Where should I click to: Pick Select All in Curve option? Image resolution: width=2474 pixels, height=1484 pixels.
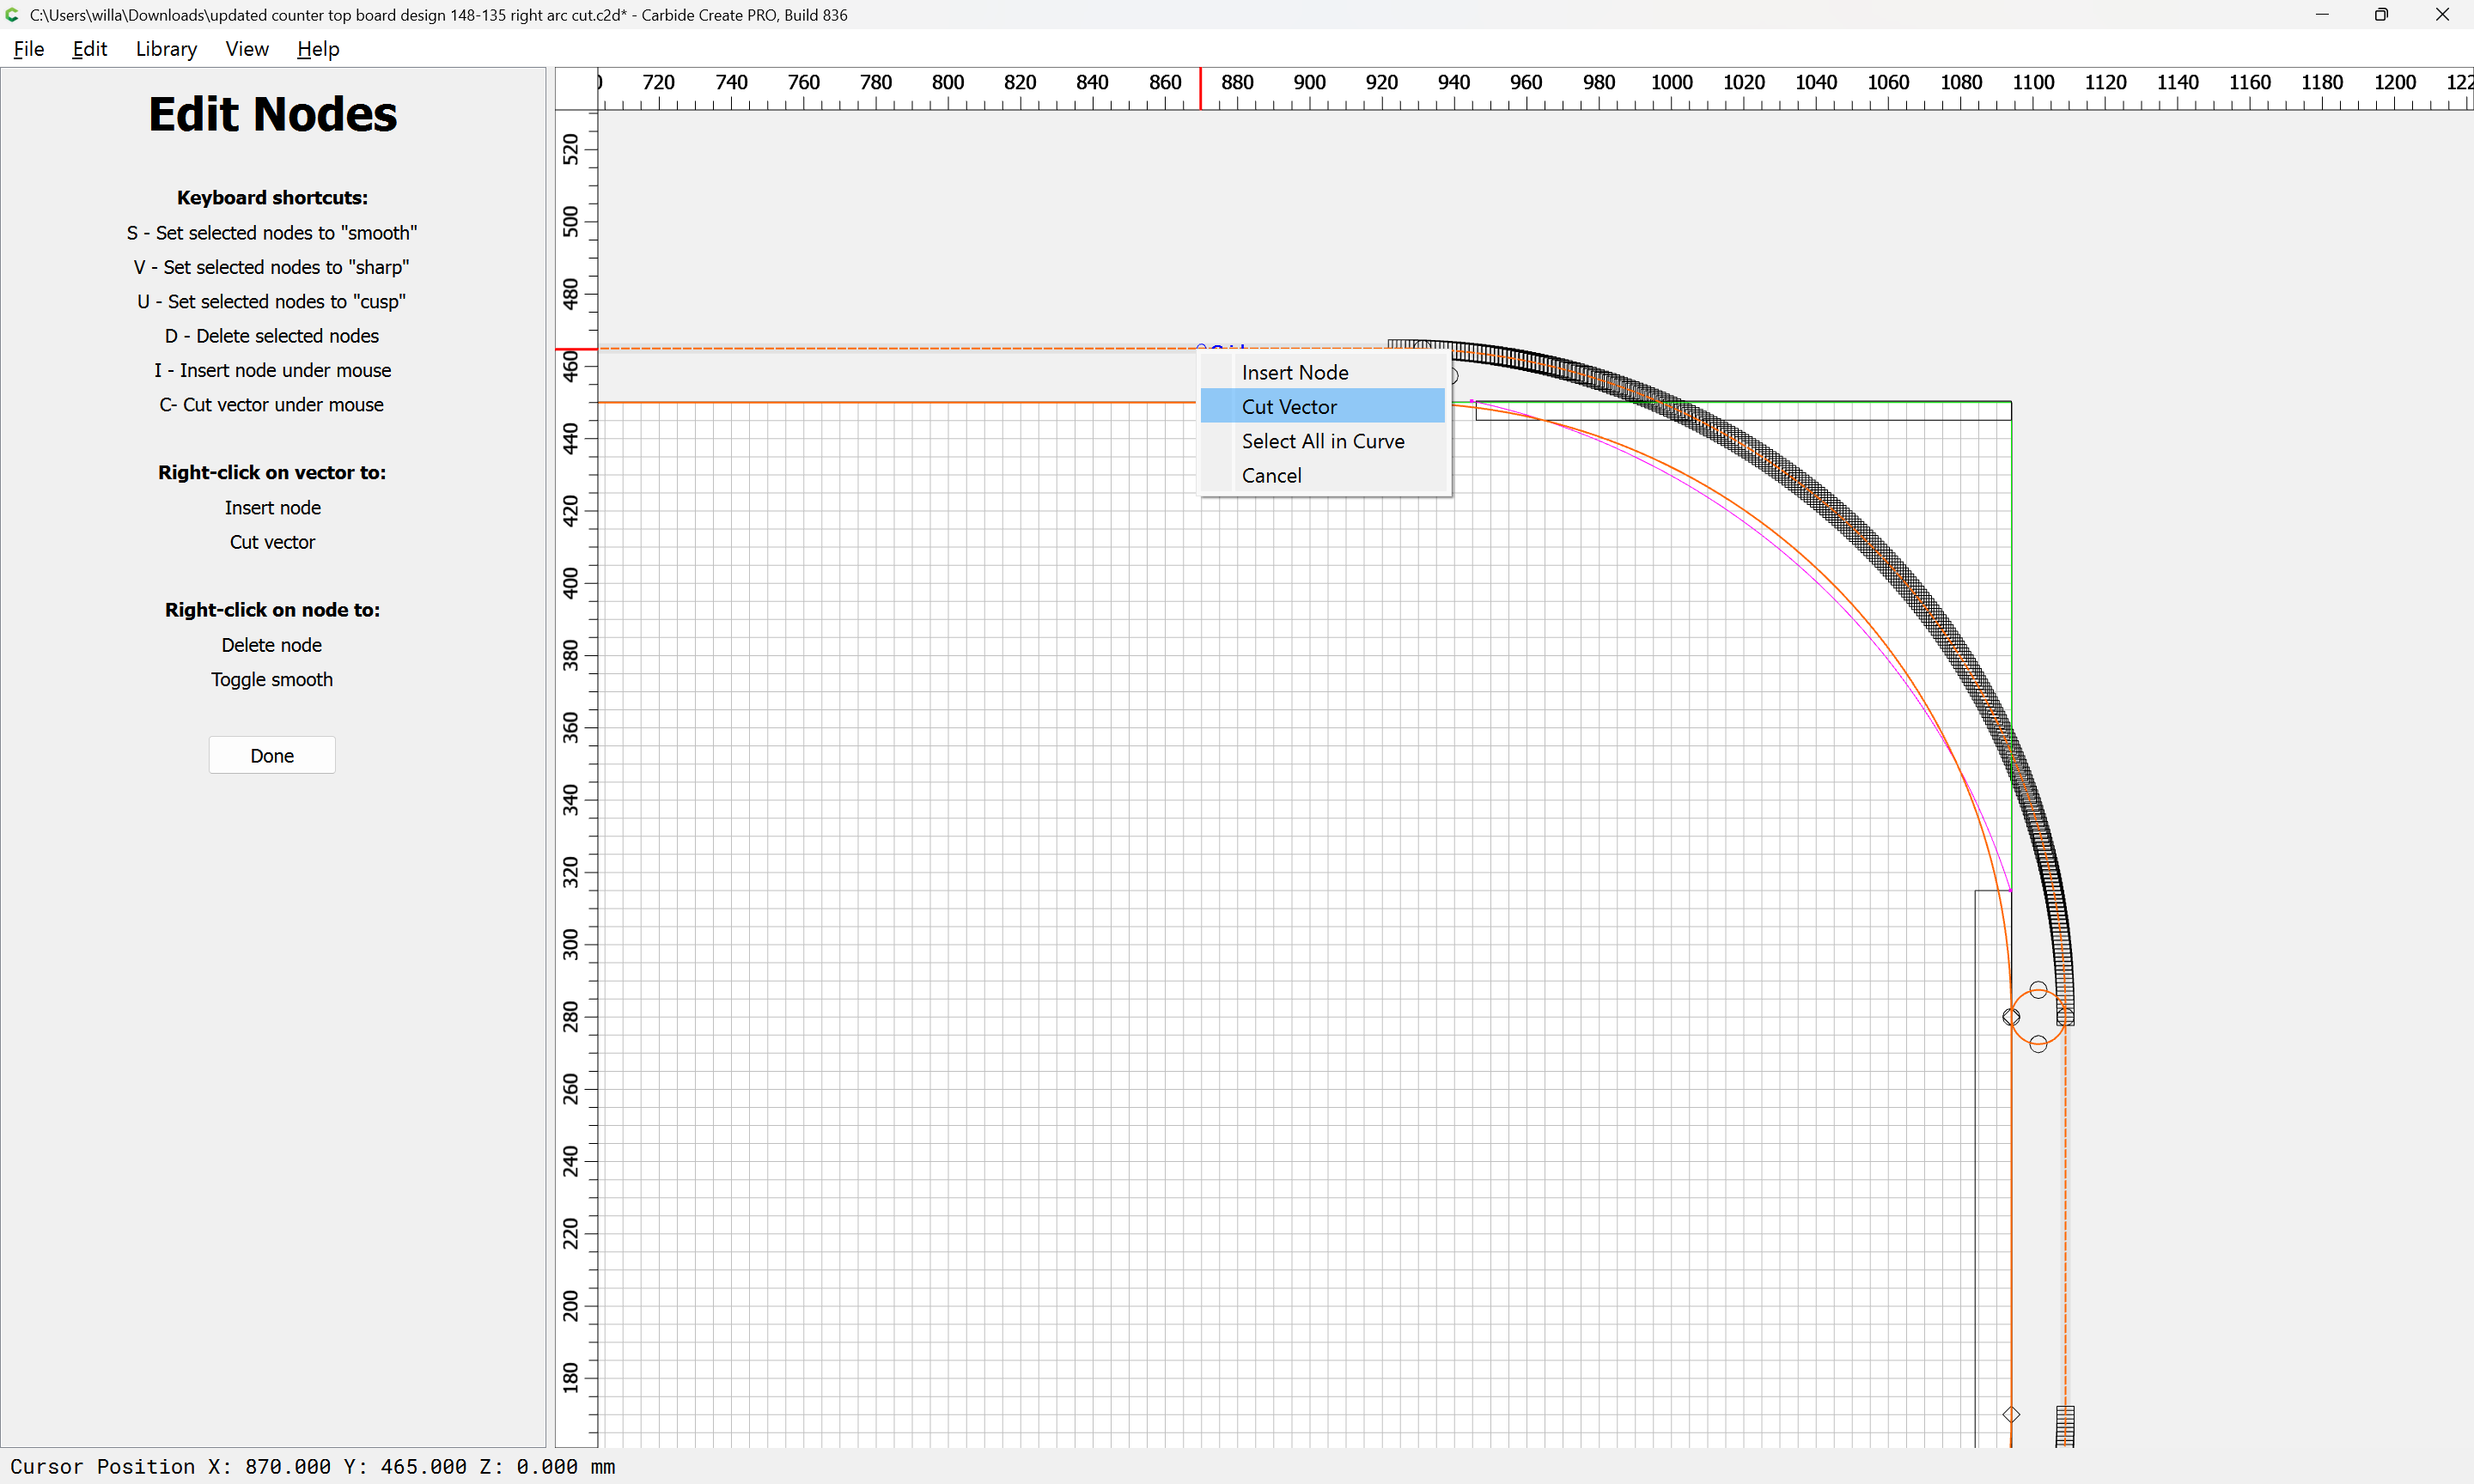[x=1322, y=441]
